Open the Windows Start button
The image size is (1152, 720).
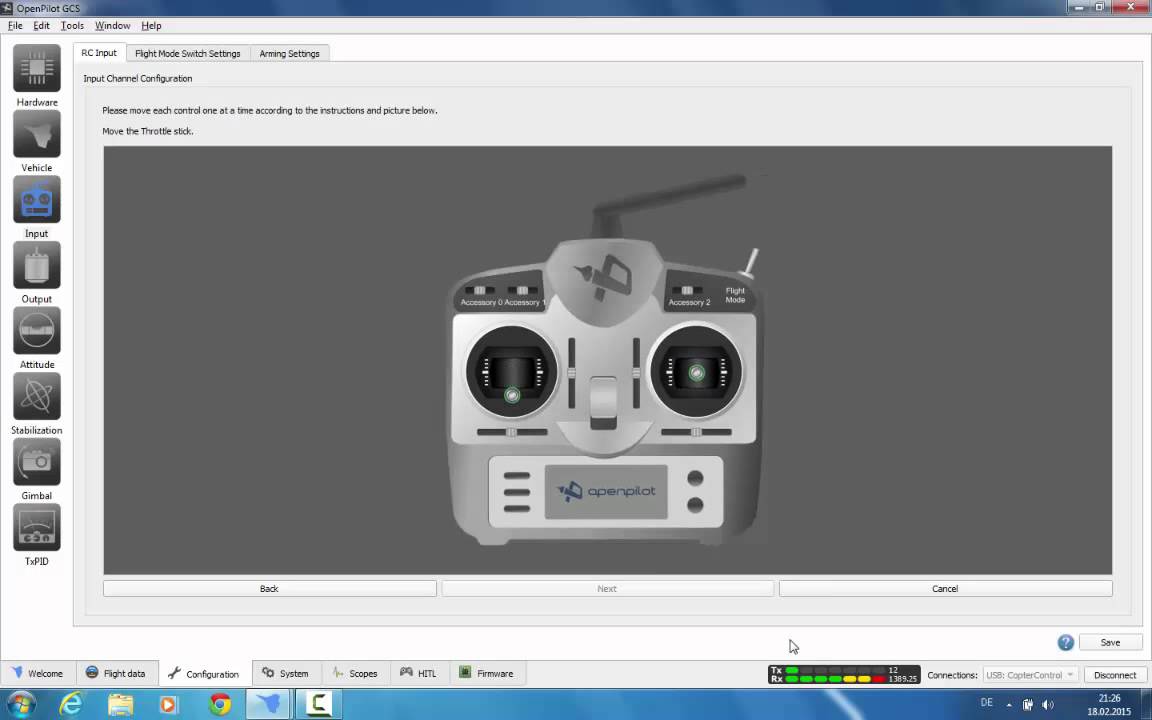coord(21,705)
